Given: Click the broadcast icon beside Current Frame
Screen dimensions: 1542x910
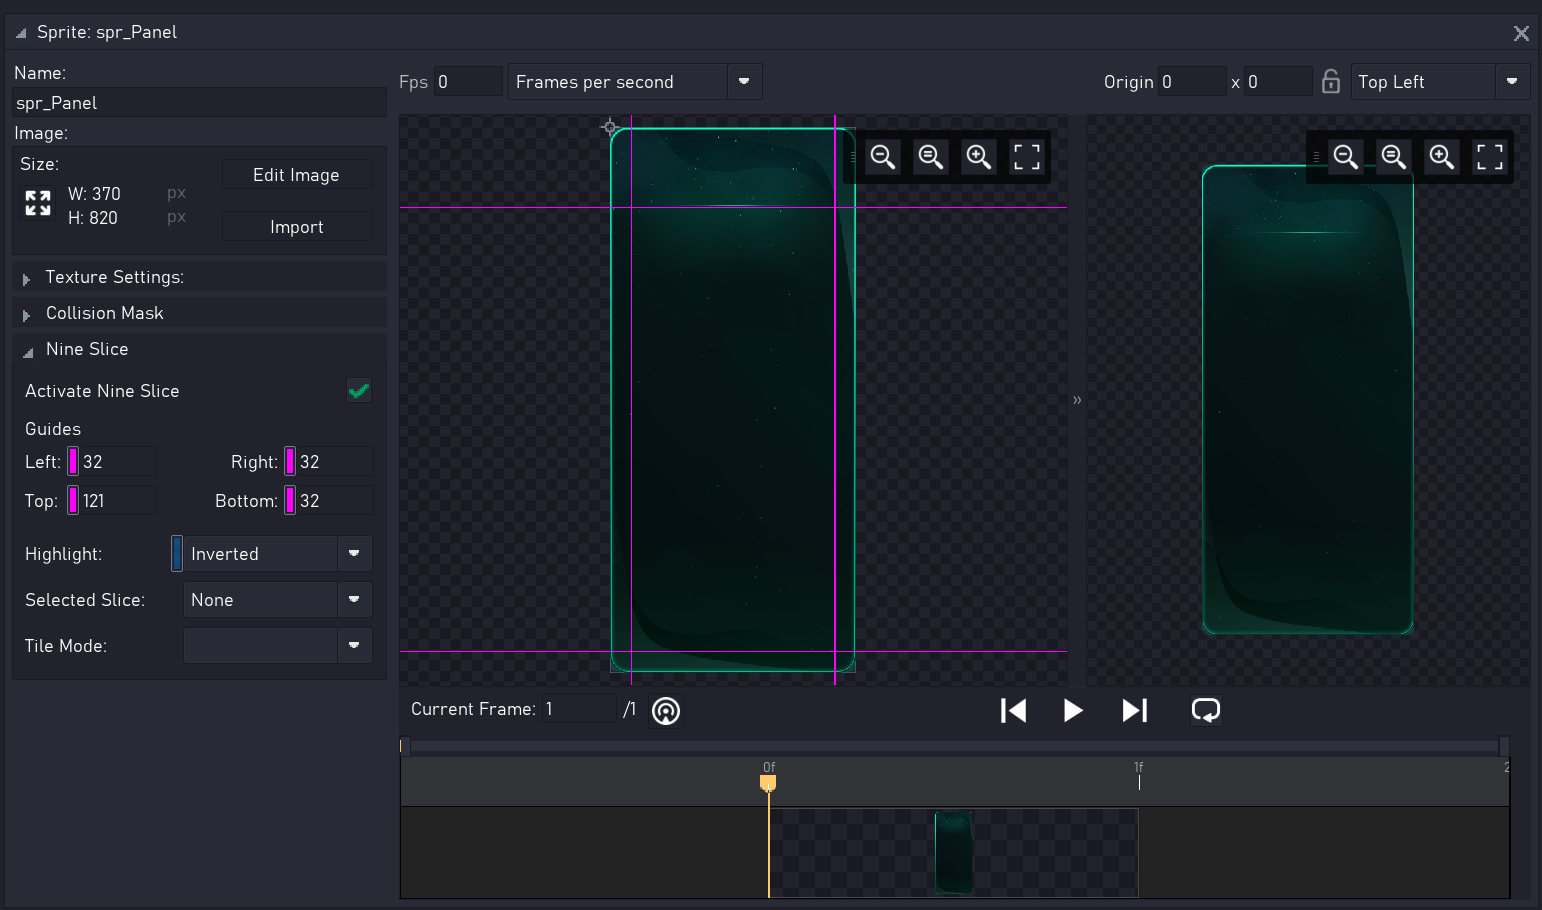Looking at the screenshot, I should (x=666, y=711).
